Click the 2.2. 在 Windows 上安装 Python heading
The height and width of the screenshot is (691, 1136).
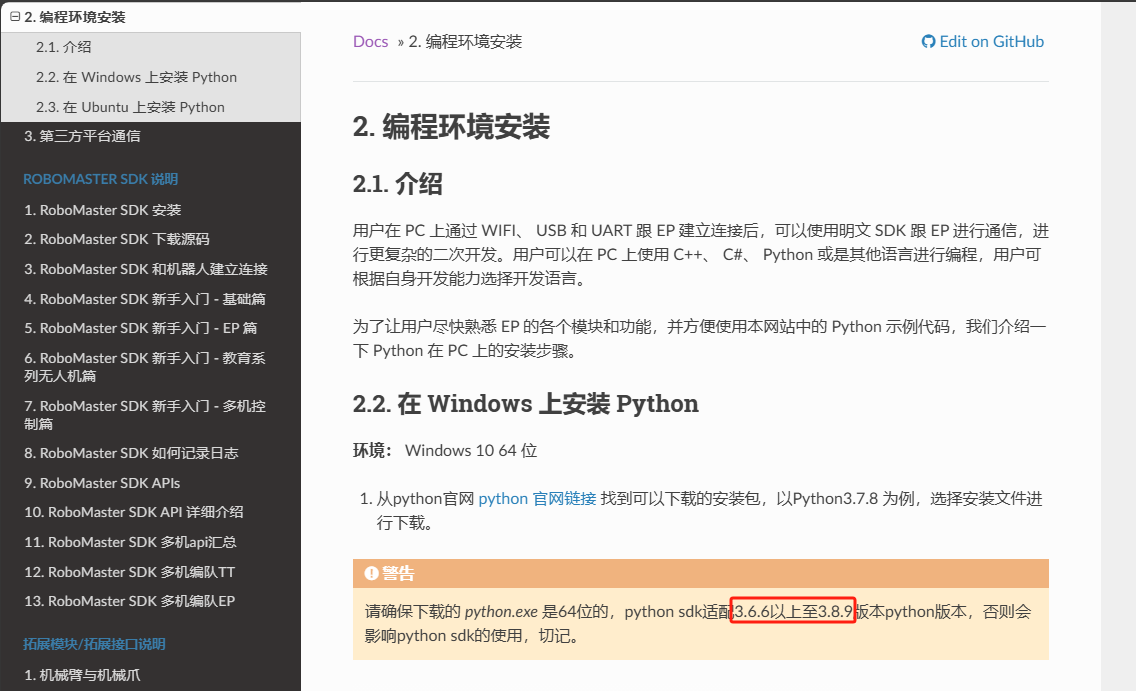(x=525, y=403)
